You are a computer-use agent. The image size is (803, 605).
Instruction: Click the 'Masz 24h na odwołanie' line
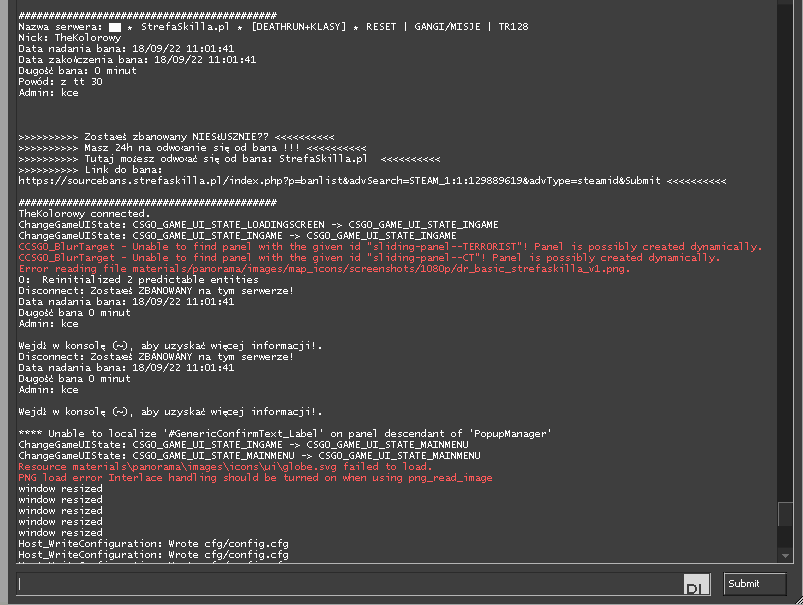[x=192, y=148]
